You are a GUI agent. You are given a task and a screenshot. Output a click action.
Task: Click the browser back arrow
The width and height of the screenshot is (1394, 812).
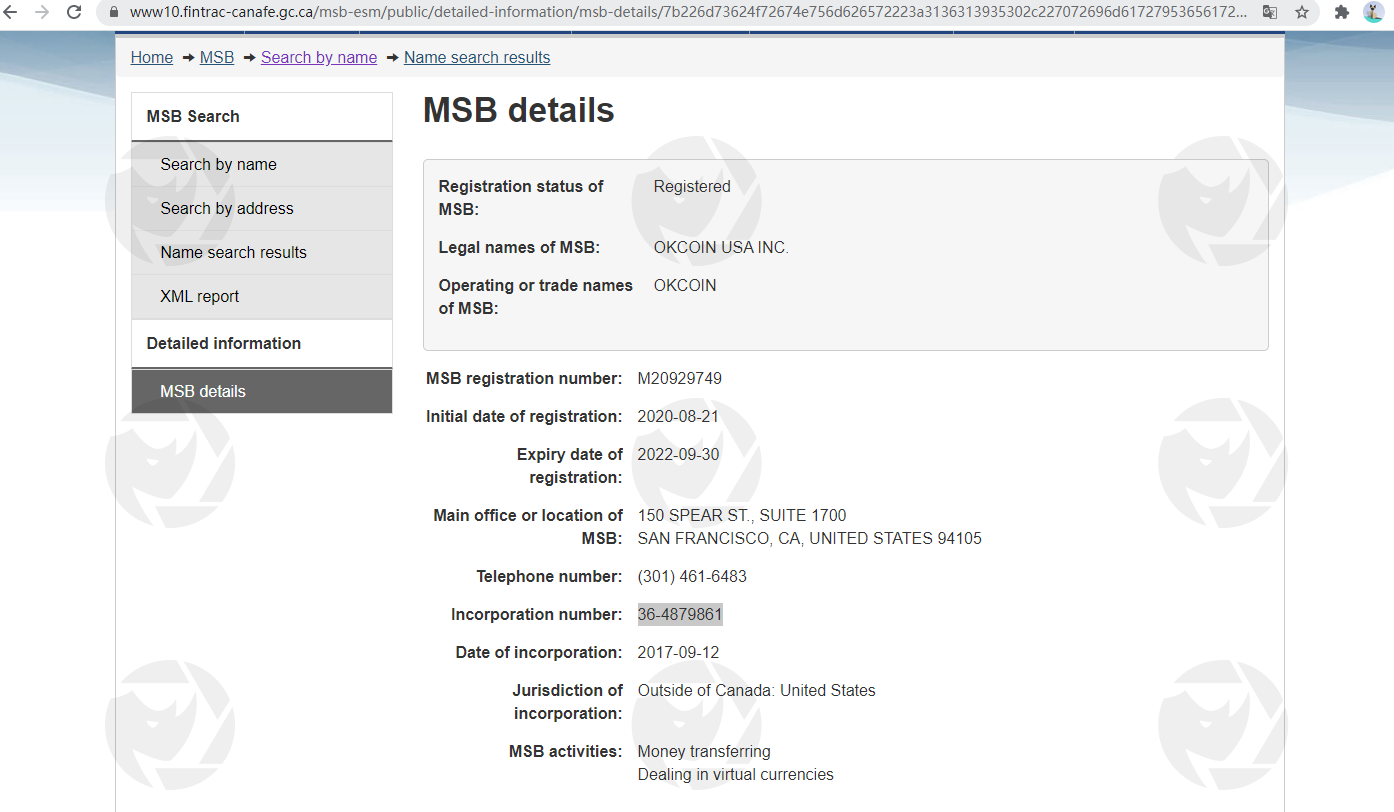click(11, 12)
